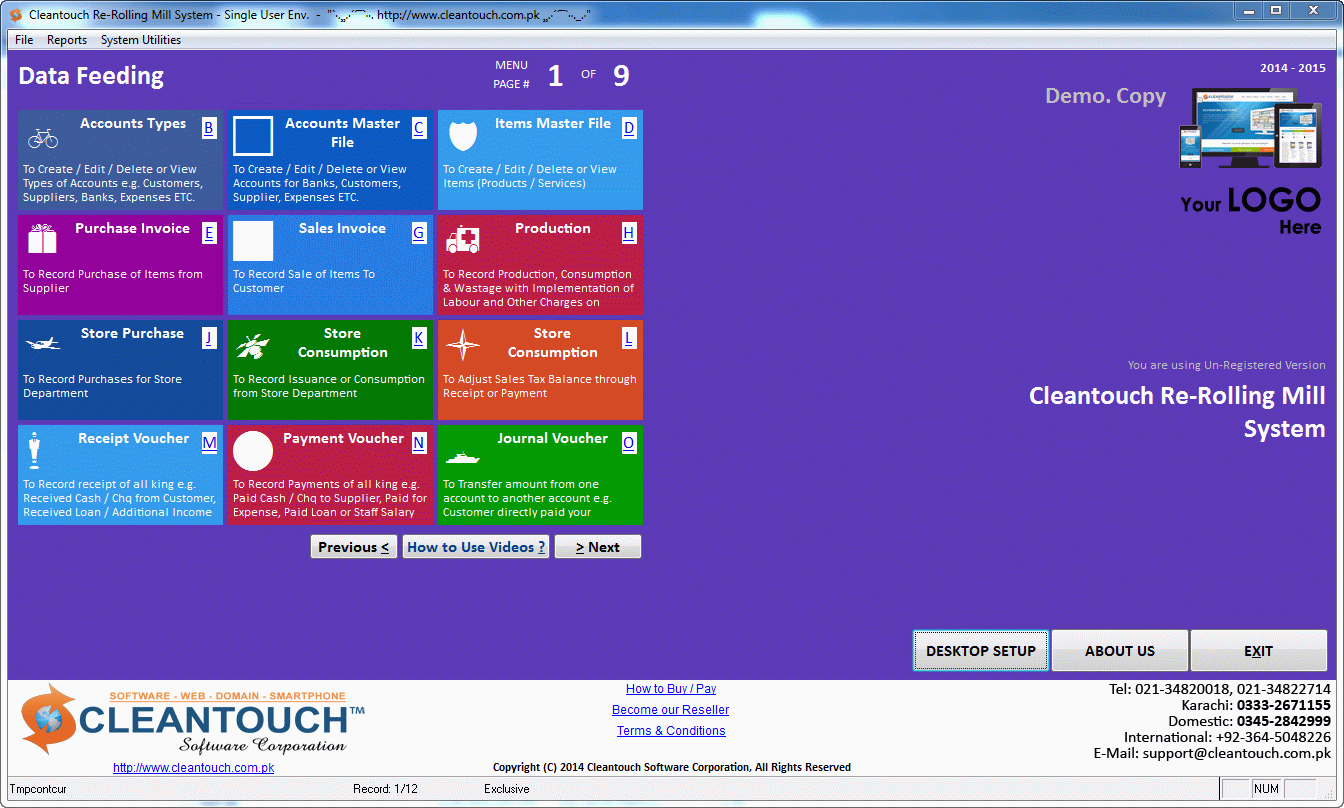Screen dimensions: 1344x808
Task: Click shortcut letter M on Receipt Voucher
Action: point(208,443)
